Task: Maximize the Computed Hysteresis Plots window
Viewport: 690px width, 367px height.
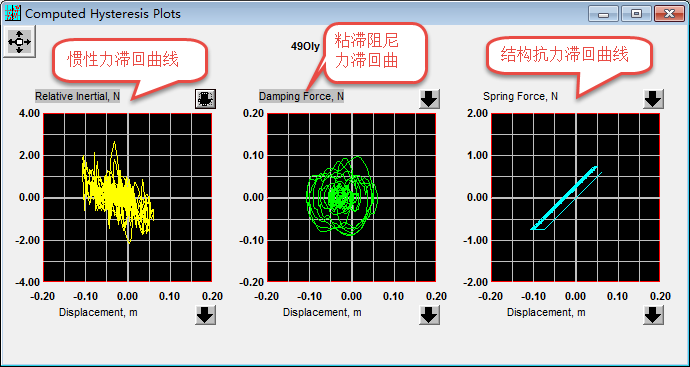Action: tap(636, 14)
